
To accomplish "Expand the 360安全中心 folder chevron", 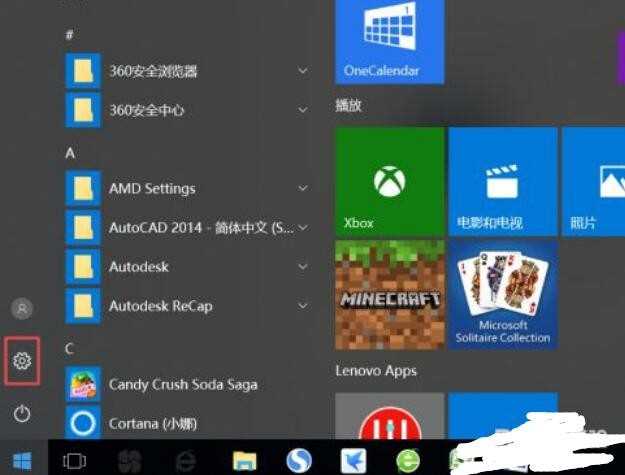I will pos(303,110).
